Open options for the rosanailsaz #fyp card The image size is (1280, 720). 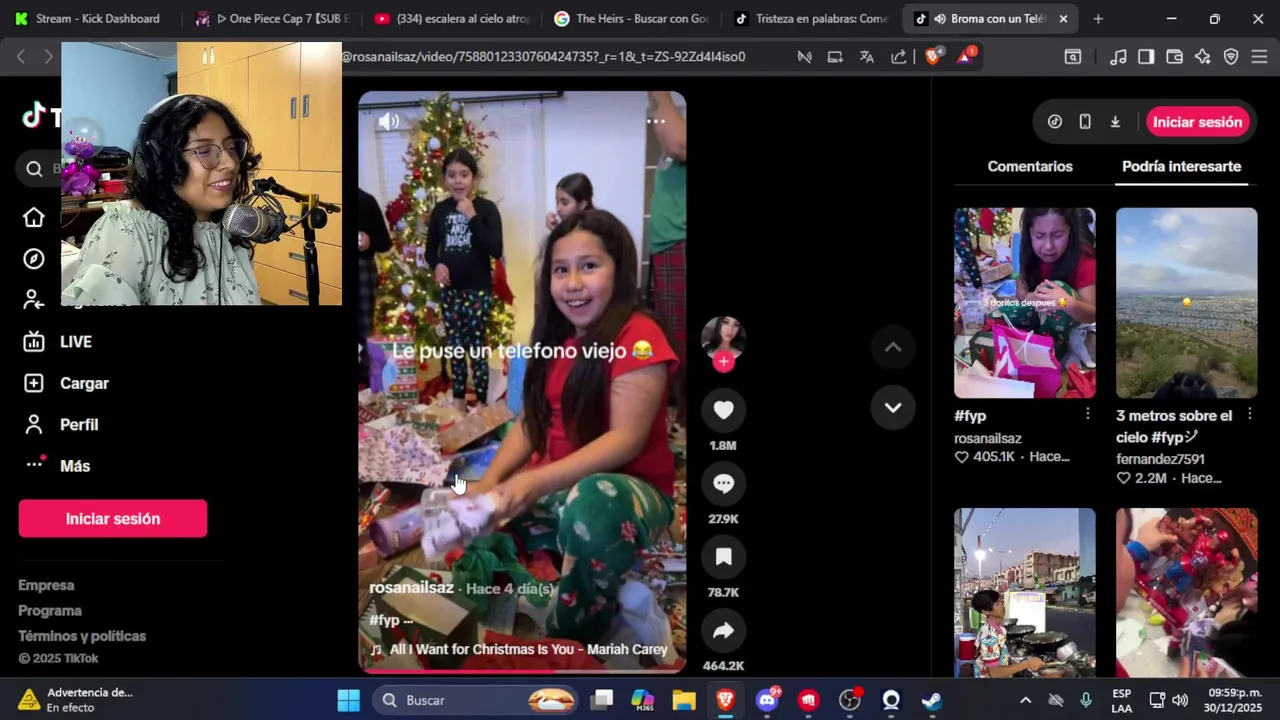coord(1088,414)
